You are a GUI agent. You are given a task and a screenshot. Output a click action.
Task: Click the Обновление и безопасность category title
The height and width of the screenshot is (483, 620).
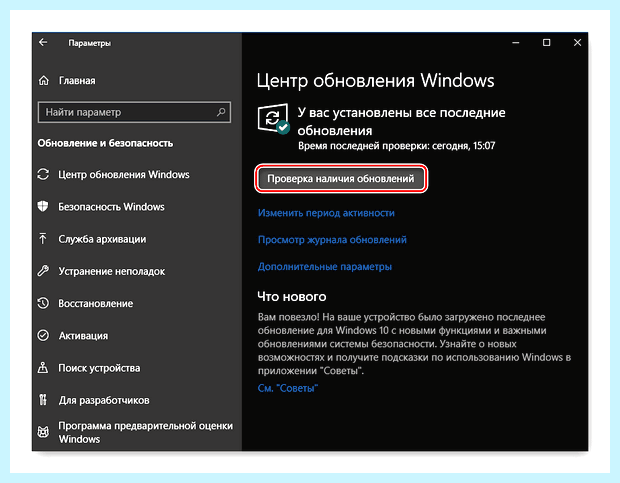[105, 143]
